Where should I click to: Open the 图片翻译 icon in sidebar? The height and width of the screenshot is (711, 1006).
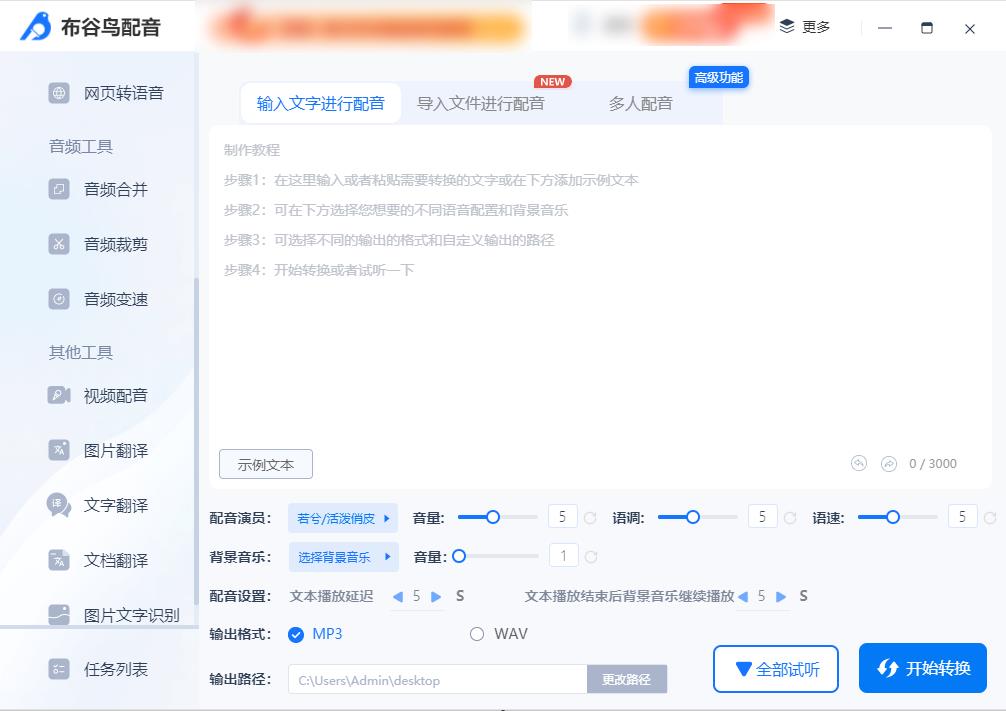tap(59, 450)
